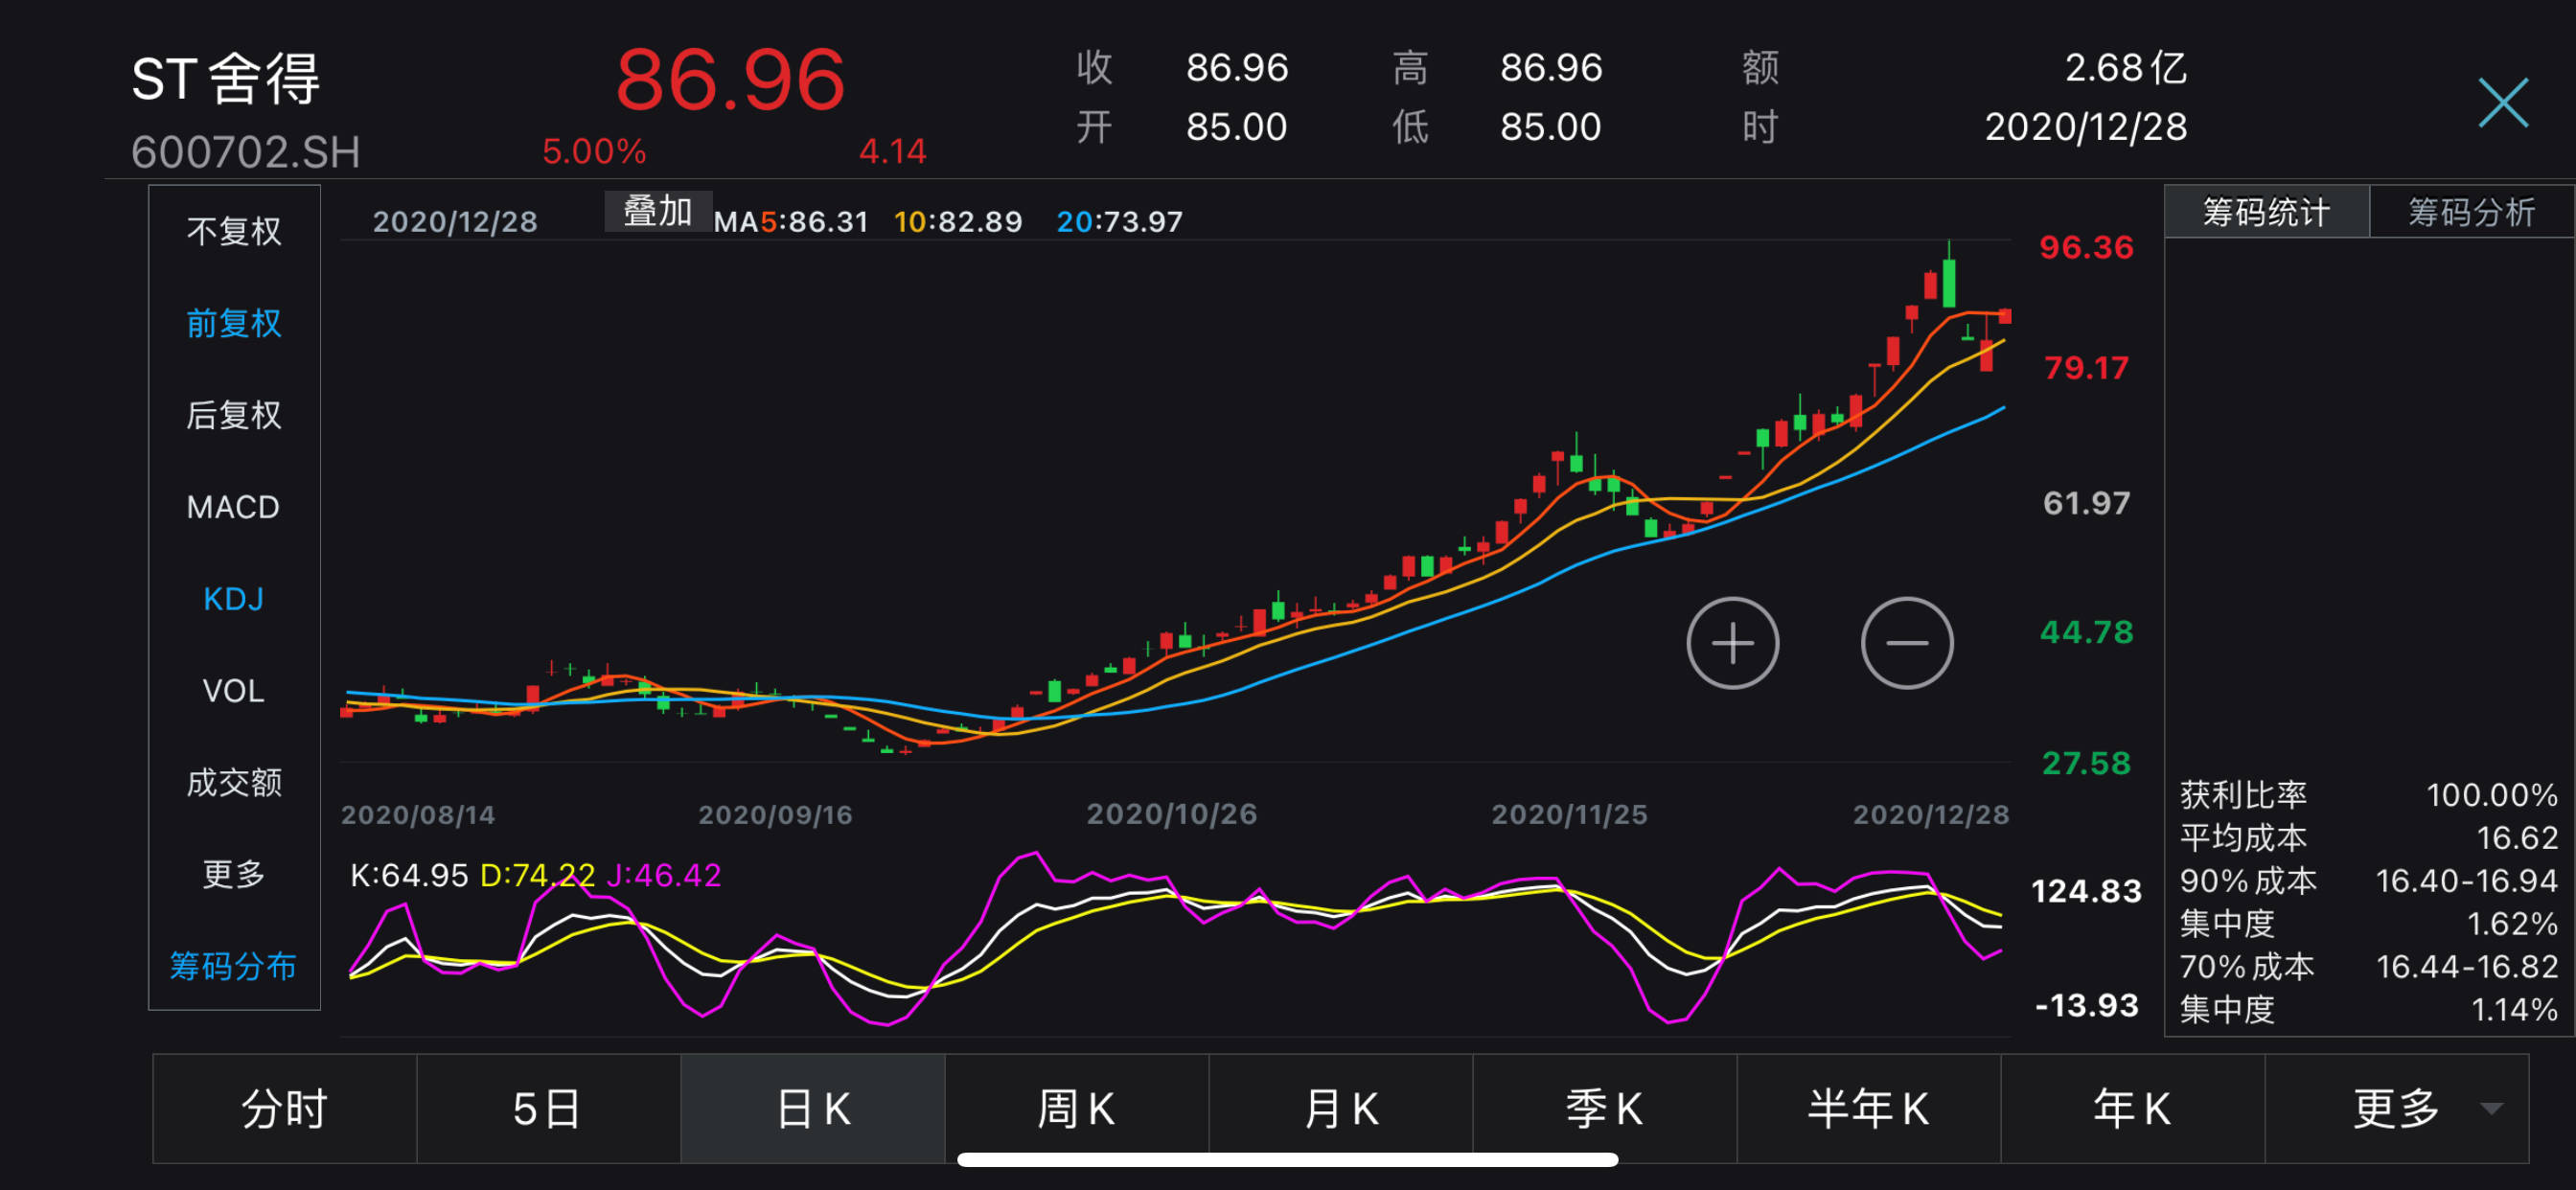Tap the home indicator bar at bottom
The height and width of the screenshot is (1190, 2576).
(1287, 1159)
